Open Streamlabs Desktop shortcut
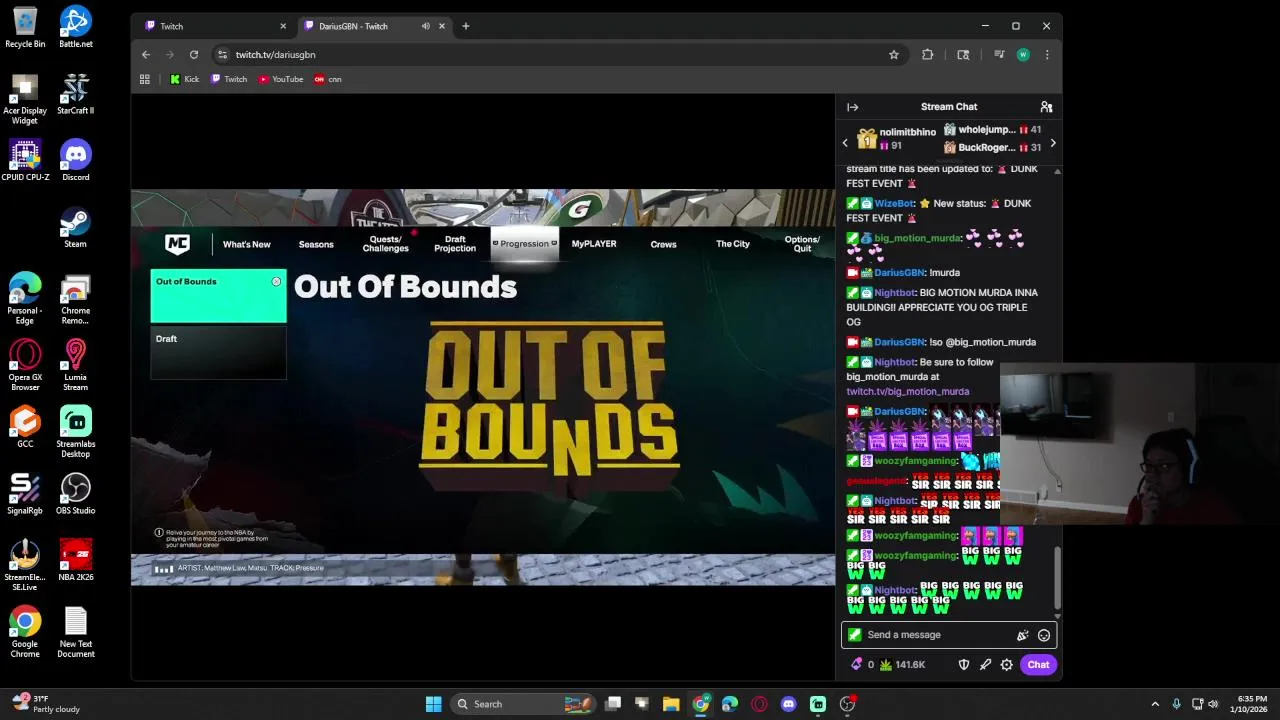The image size is (1280, 720). [76, 432]
